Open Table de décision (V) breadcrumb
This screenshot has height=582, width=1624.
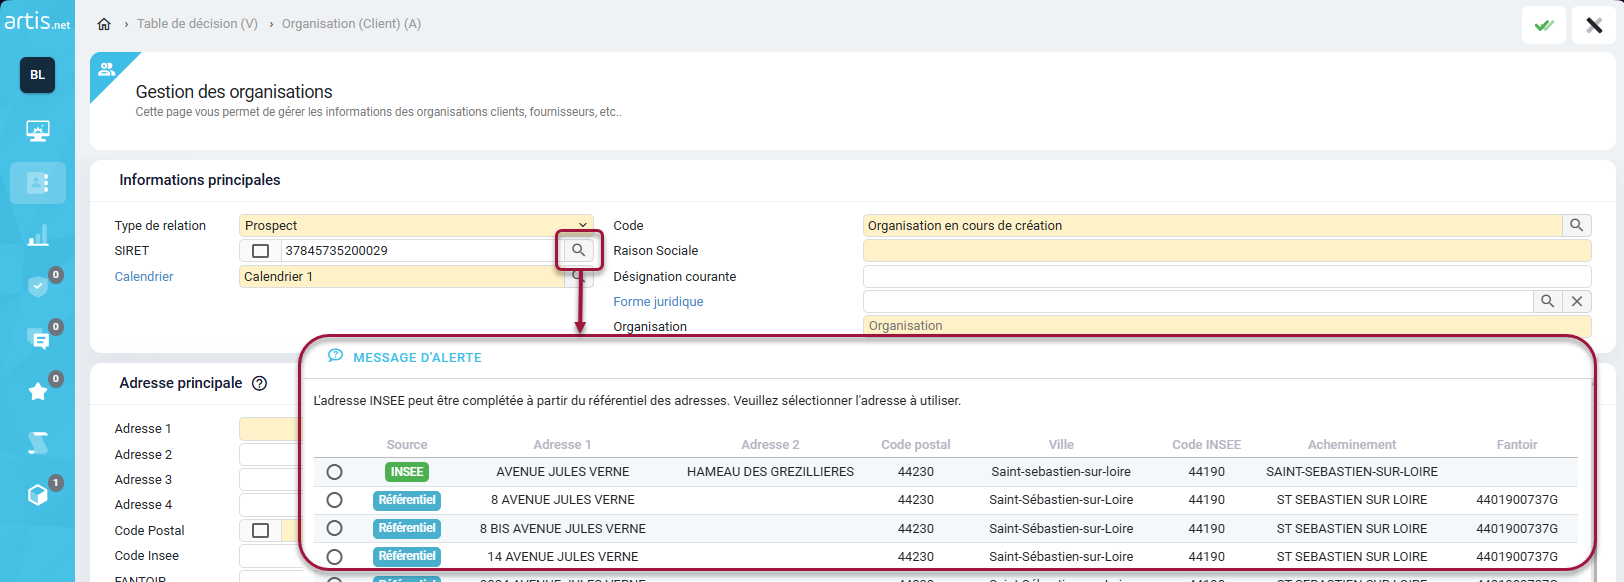pos(197,24)
